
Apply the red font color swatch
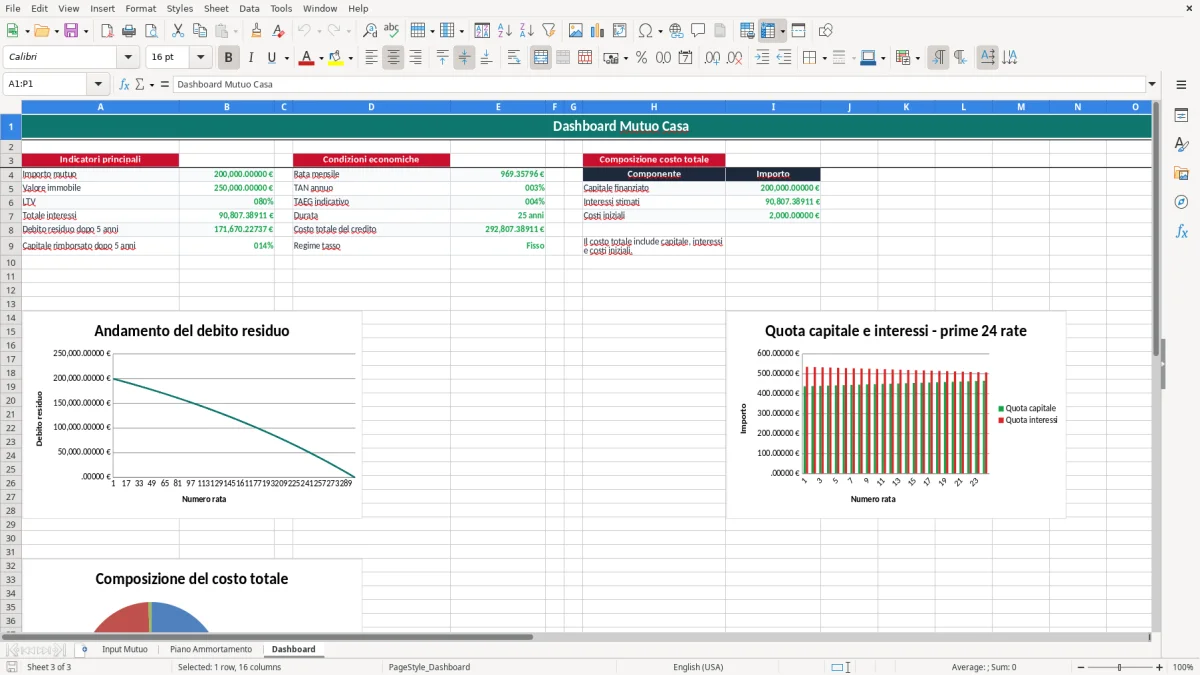[x=306, y=58]
